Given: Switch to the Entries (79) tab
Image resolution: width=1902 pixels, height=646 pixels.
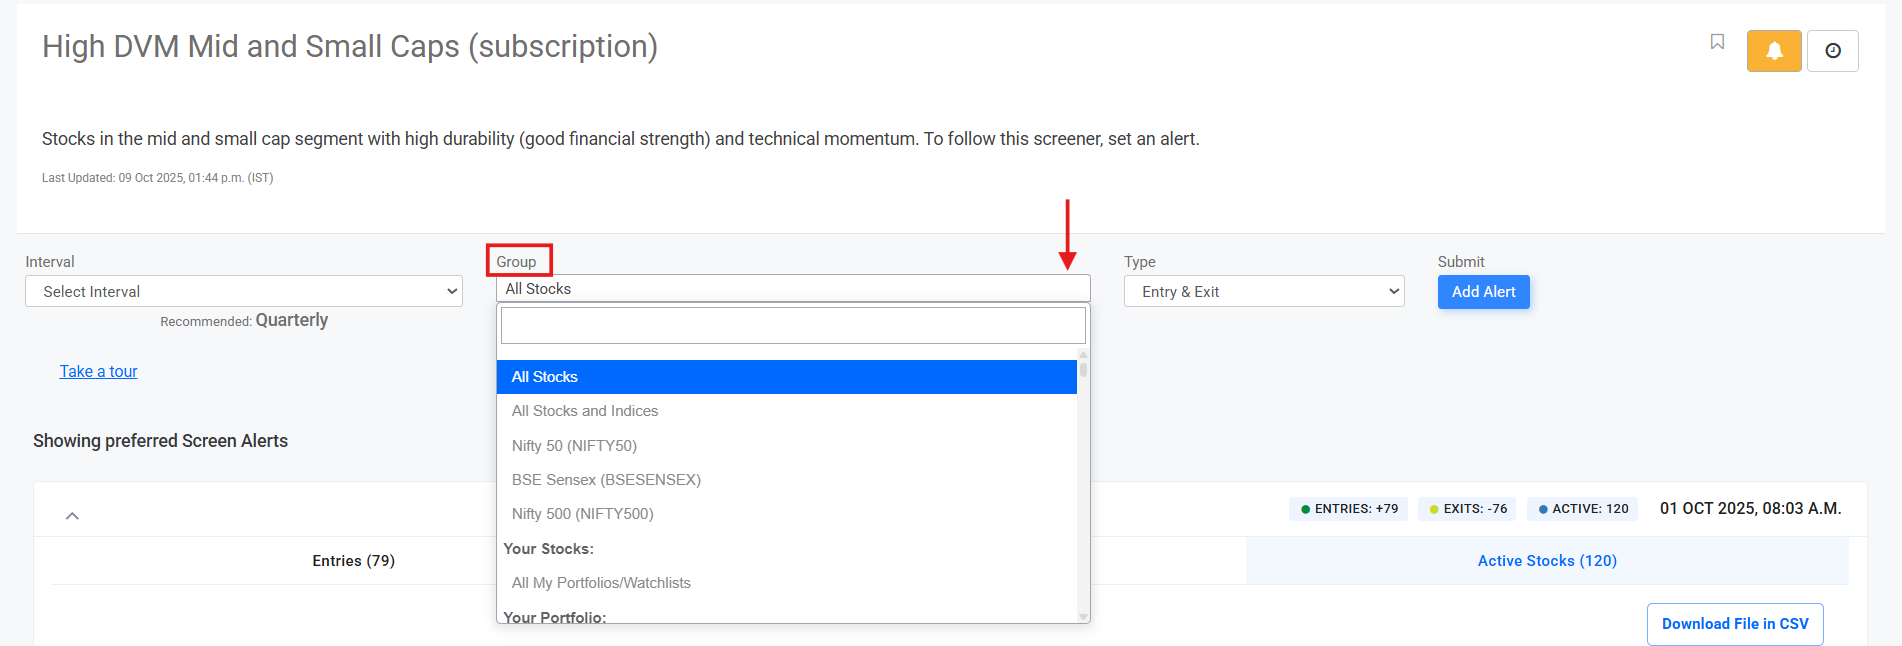Looking at the screenshot, I should tap(353, 561).
